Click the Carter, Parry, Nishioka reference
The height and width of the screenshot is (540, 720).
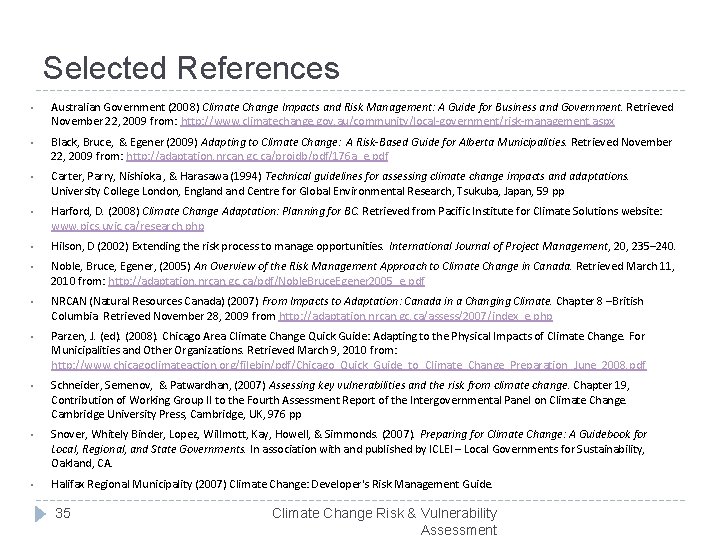click(340, 184)
